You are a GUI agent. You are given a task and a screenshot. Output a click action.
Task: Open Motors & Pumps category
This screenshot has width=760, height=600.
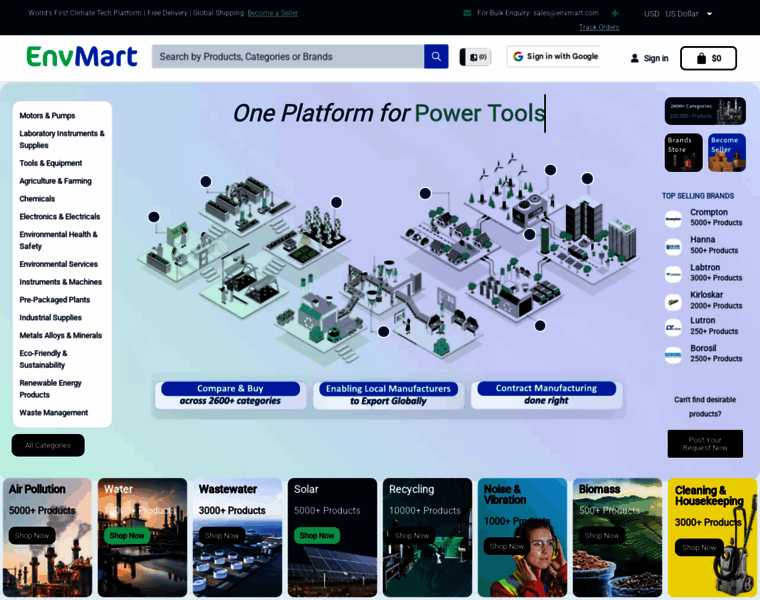47,116
